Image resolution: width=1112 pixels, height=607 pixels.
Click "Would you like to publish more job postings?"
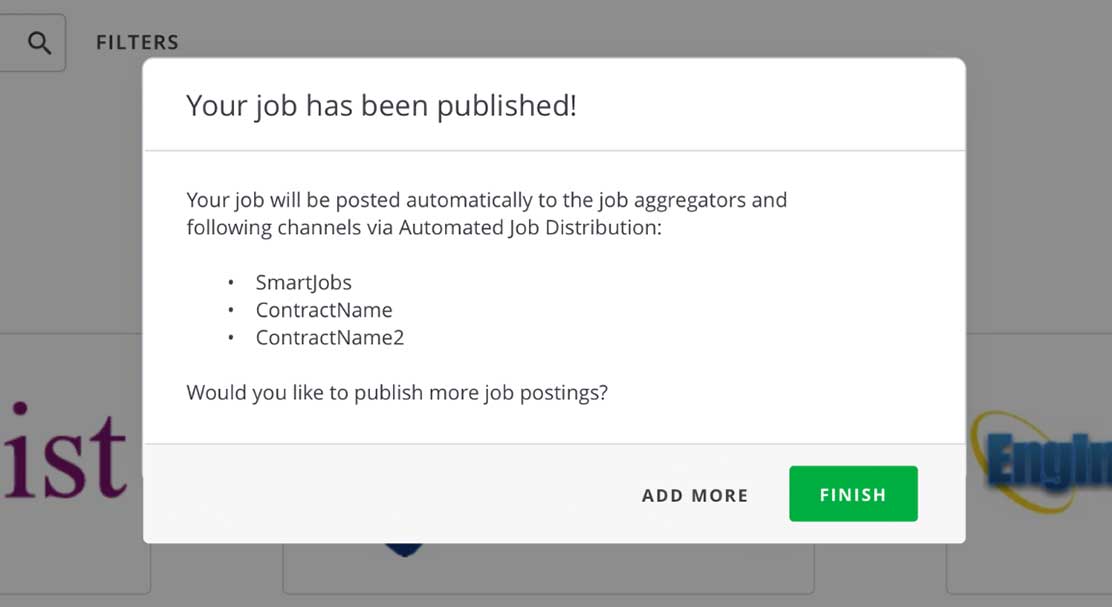pyautogui.click(x=397, y=392)
